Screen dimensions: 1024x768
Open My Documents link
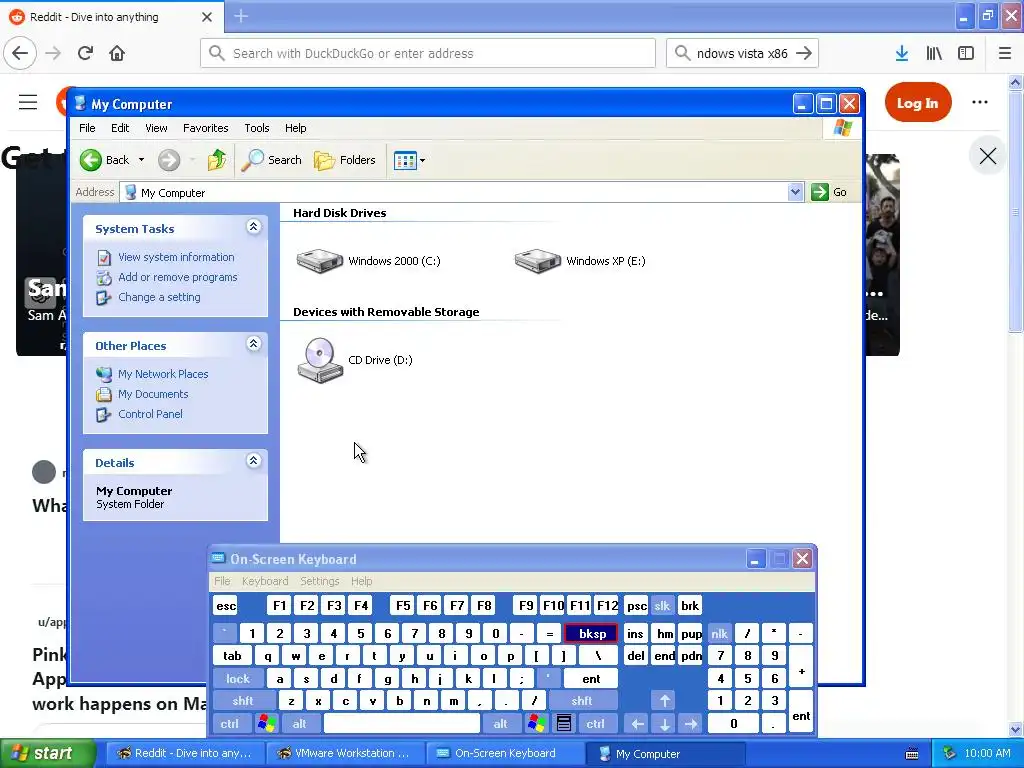click(x=153, y=394)
